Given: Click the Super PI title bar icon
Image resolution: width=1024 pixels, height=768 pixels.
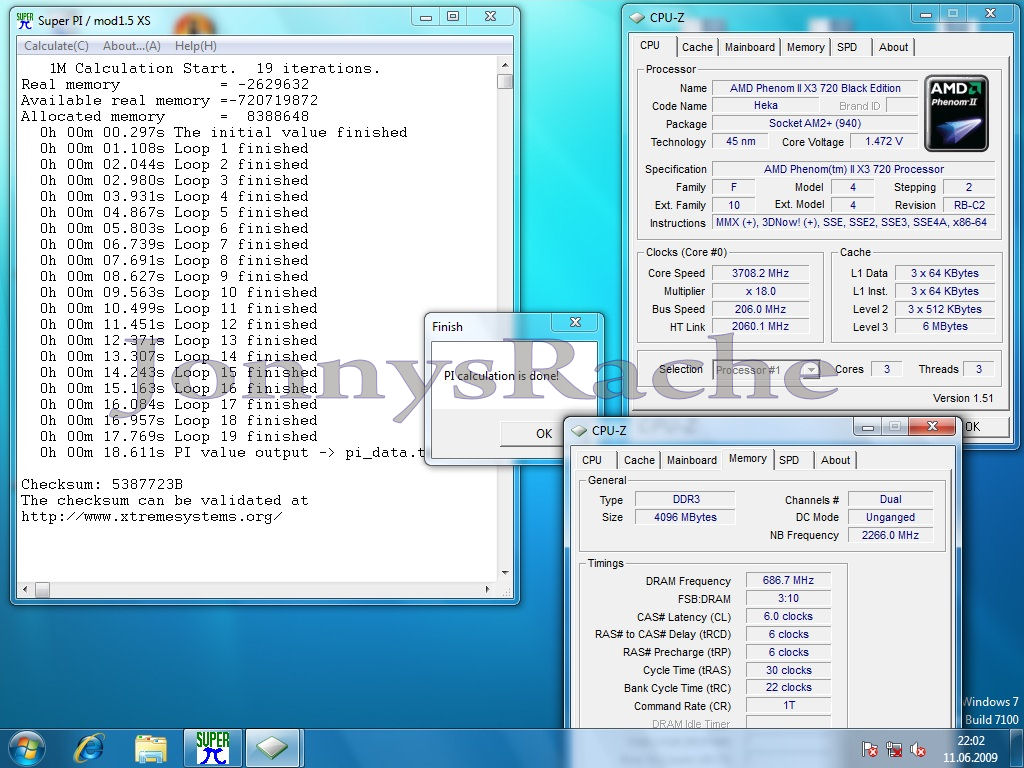Looking at the screenshot, I should coord(25,20).
